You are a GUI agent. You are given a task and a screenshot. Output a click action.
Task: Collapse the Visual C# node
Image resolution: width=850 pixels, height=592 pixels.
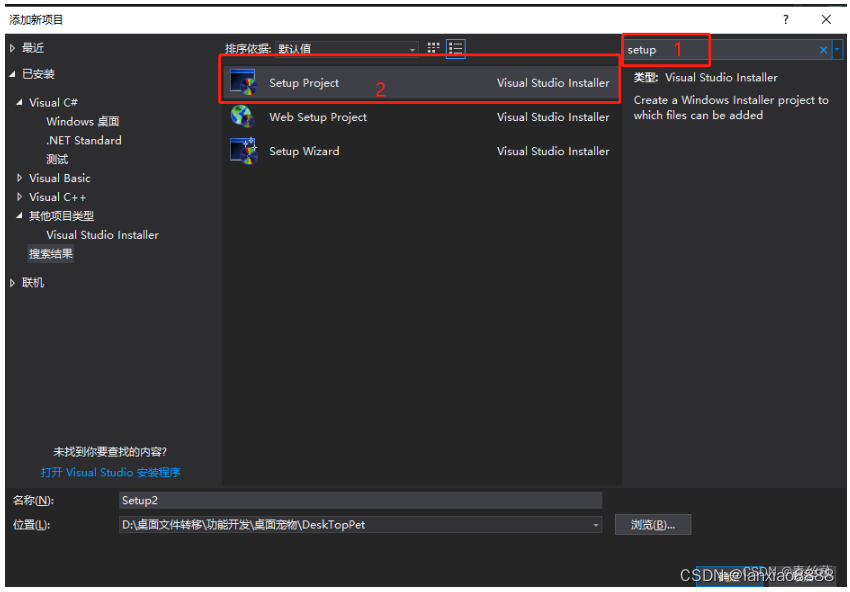click(x=20, y=102)
